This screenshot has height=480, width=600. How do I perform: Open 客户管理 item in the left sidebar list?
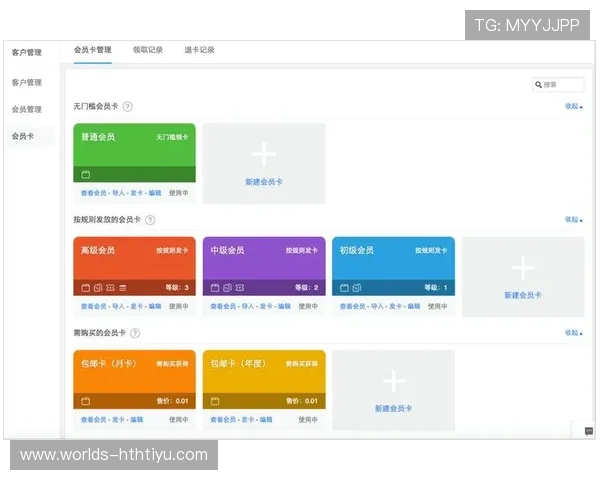[26, 82]
